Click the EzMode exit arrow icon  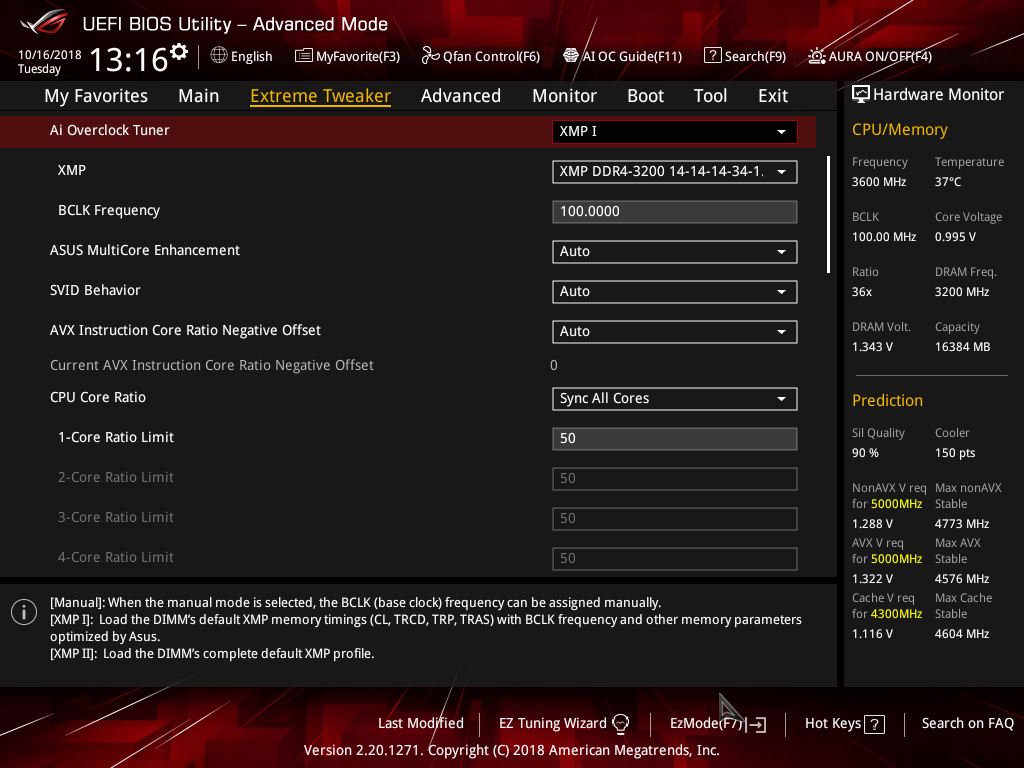[x=757, y=724]
